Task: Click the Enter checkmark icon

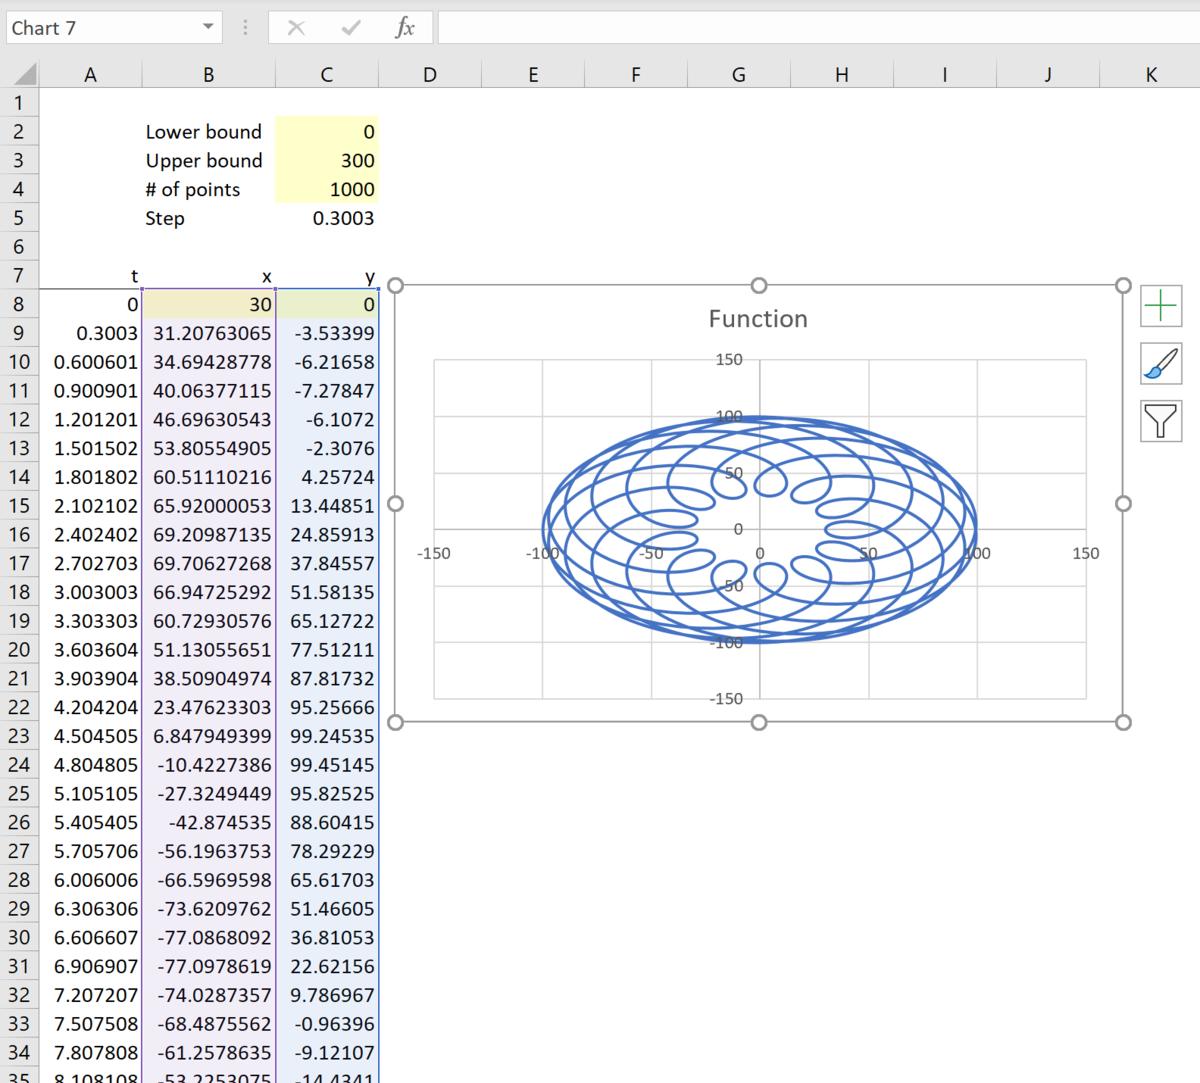Action: [348, 27]
